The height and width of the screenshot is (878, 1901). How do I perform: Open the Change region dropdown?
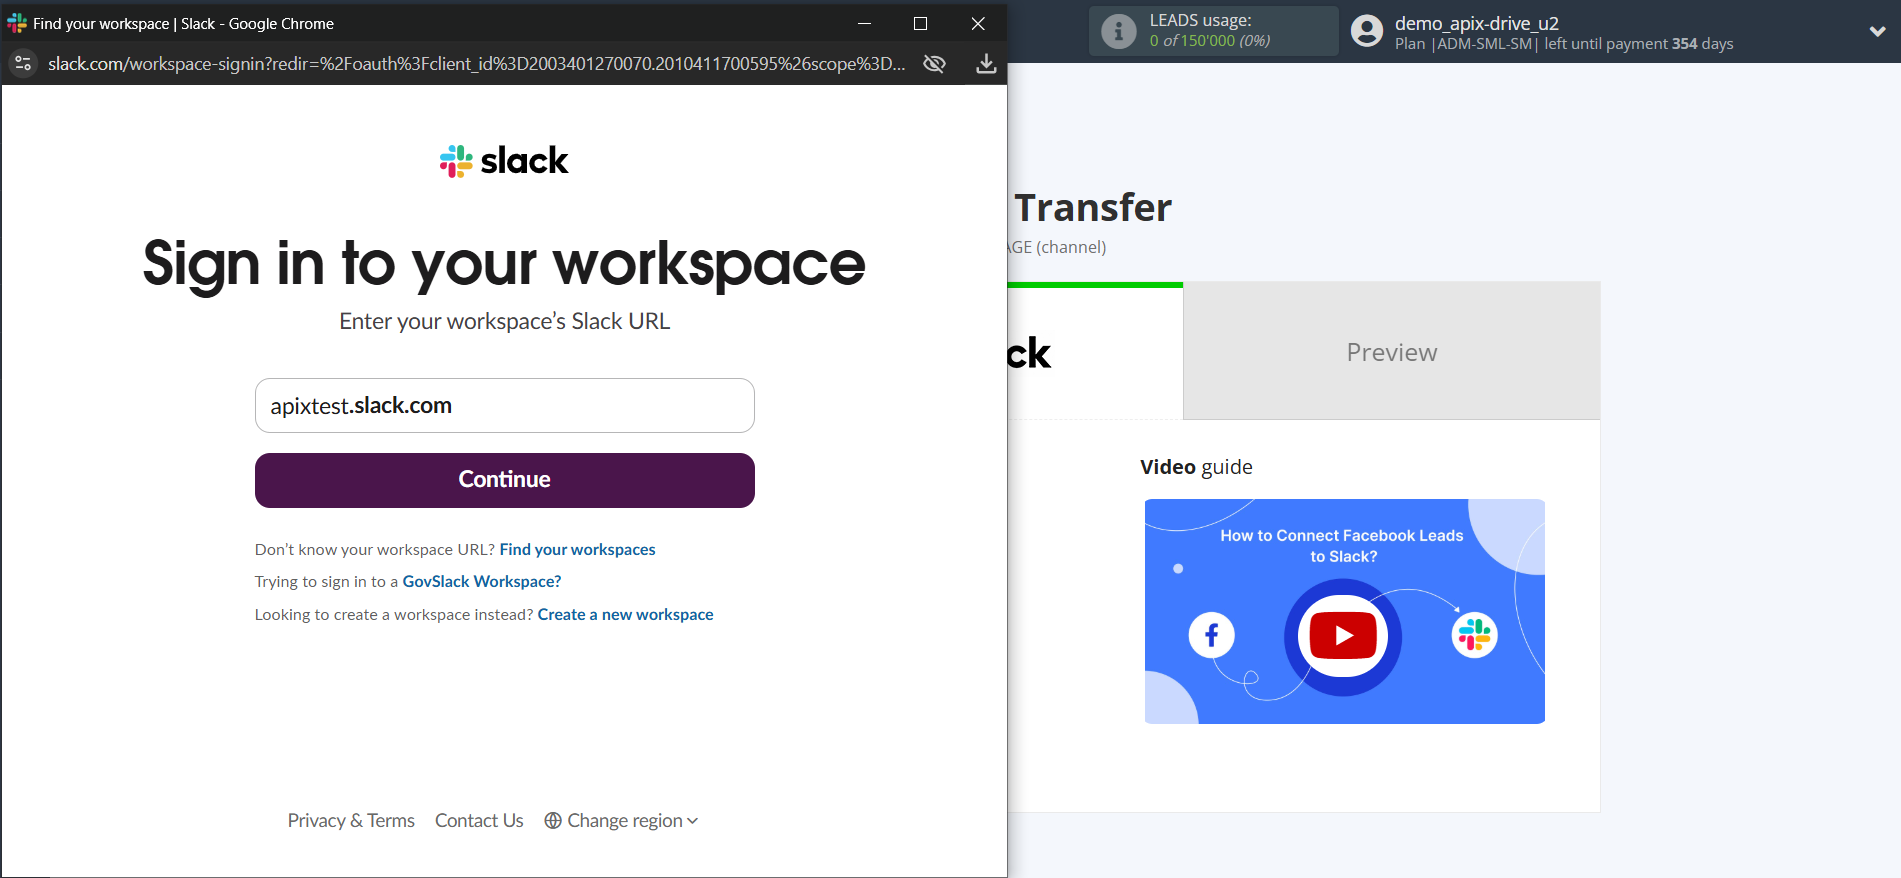point(621,821)
